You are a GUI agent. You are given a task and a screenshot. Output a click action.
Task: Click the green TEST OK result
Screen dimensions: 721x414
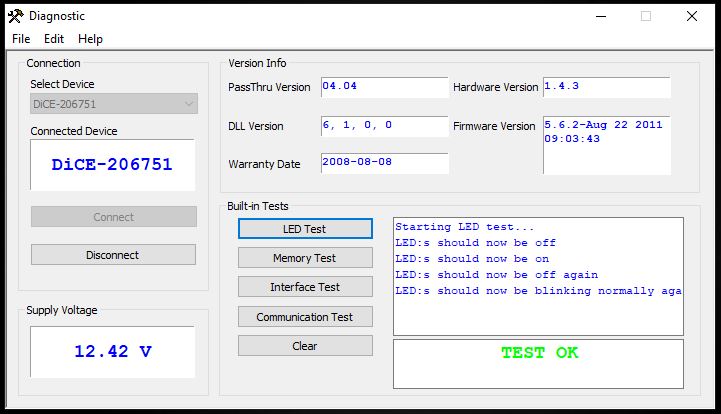click(x=539, y=353)
